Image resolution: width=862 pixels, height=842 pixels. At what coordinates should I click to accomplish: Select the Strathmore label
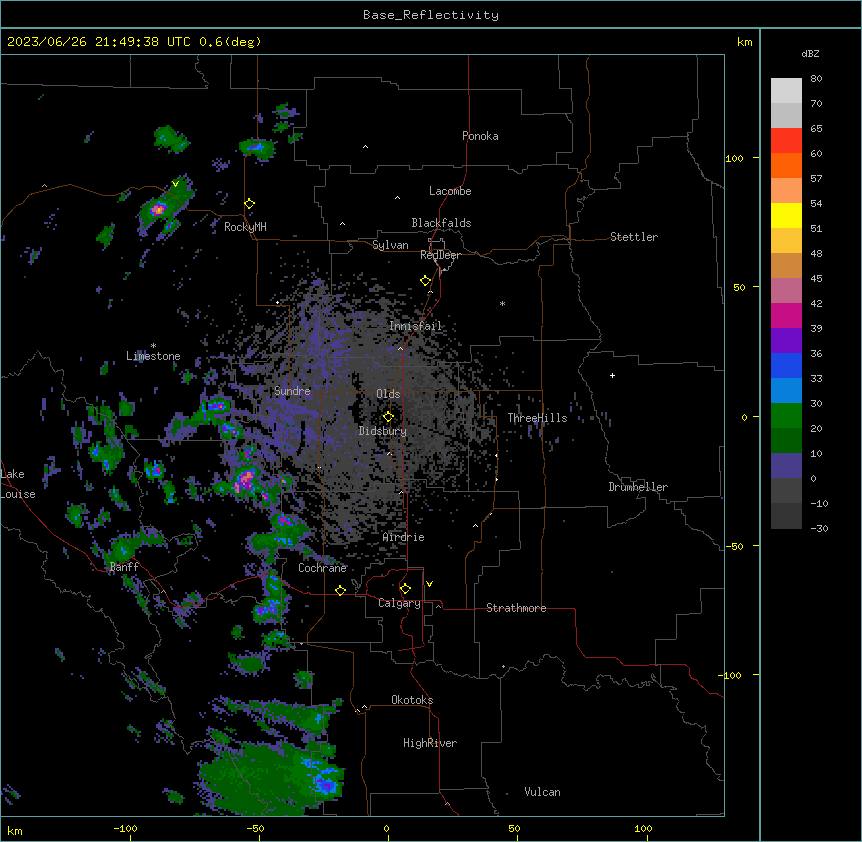(x=516, y=608)
